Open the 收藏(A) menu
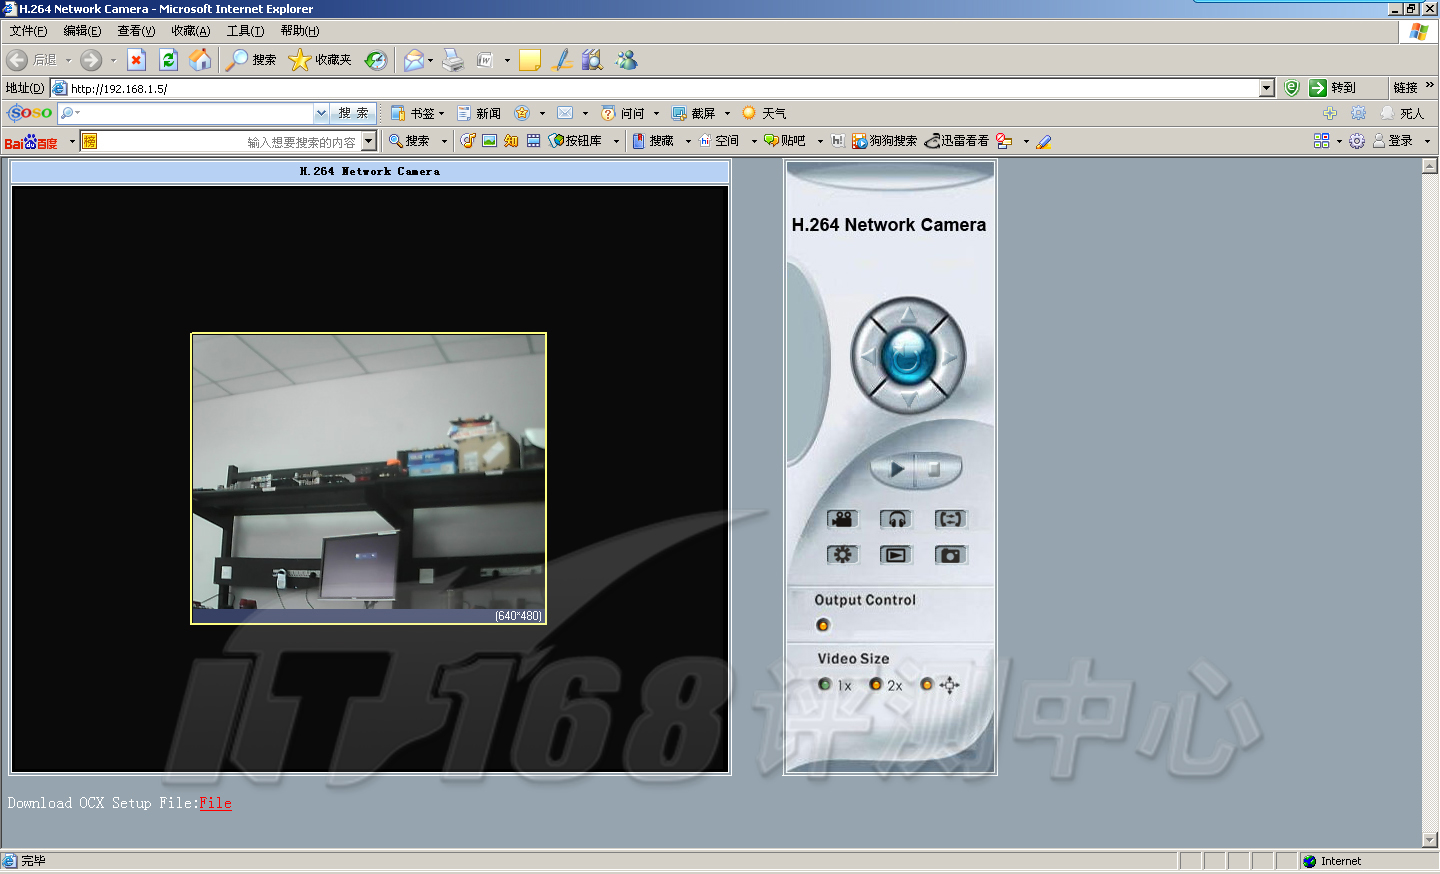This screenshot has height=874, width=1440. point(190,31)
